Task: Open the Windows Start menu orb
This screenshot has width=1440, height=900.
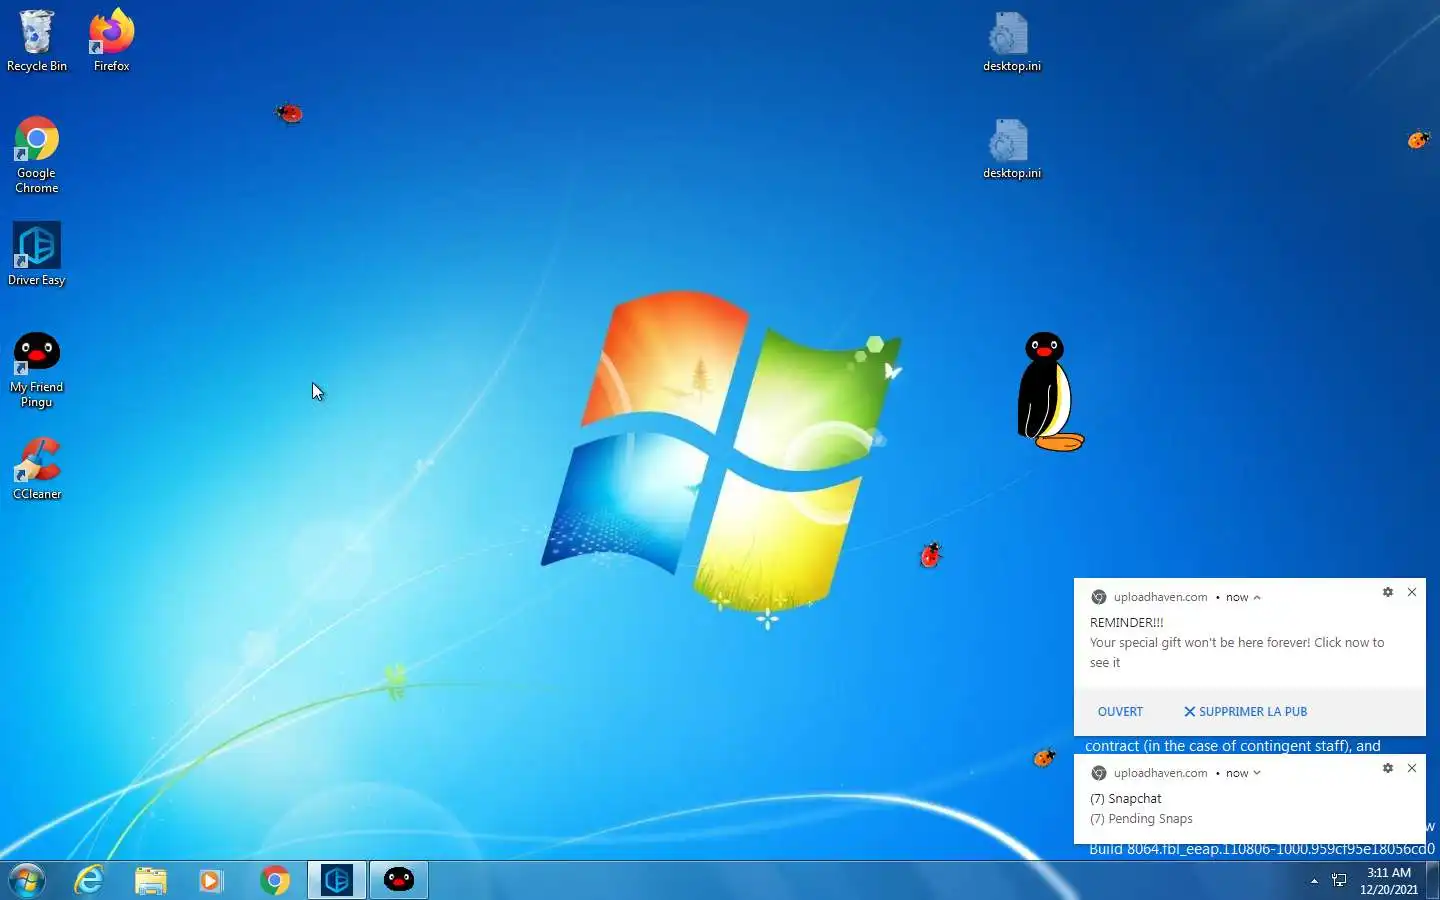Action: pyautogui.click(x=27, y=880)
